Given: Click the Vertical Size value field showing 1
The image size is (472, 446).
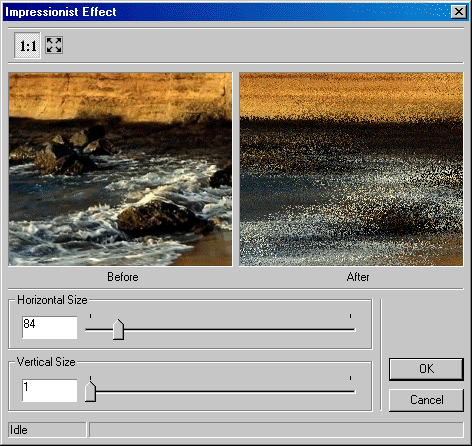Looking at the screenshot, I should pos(50,390).
